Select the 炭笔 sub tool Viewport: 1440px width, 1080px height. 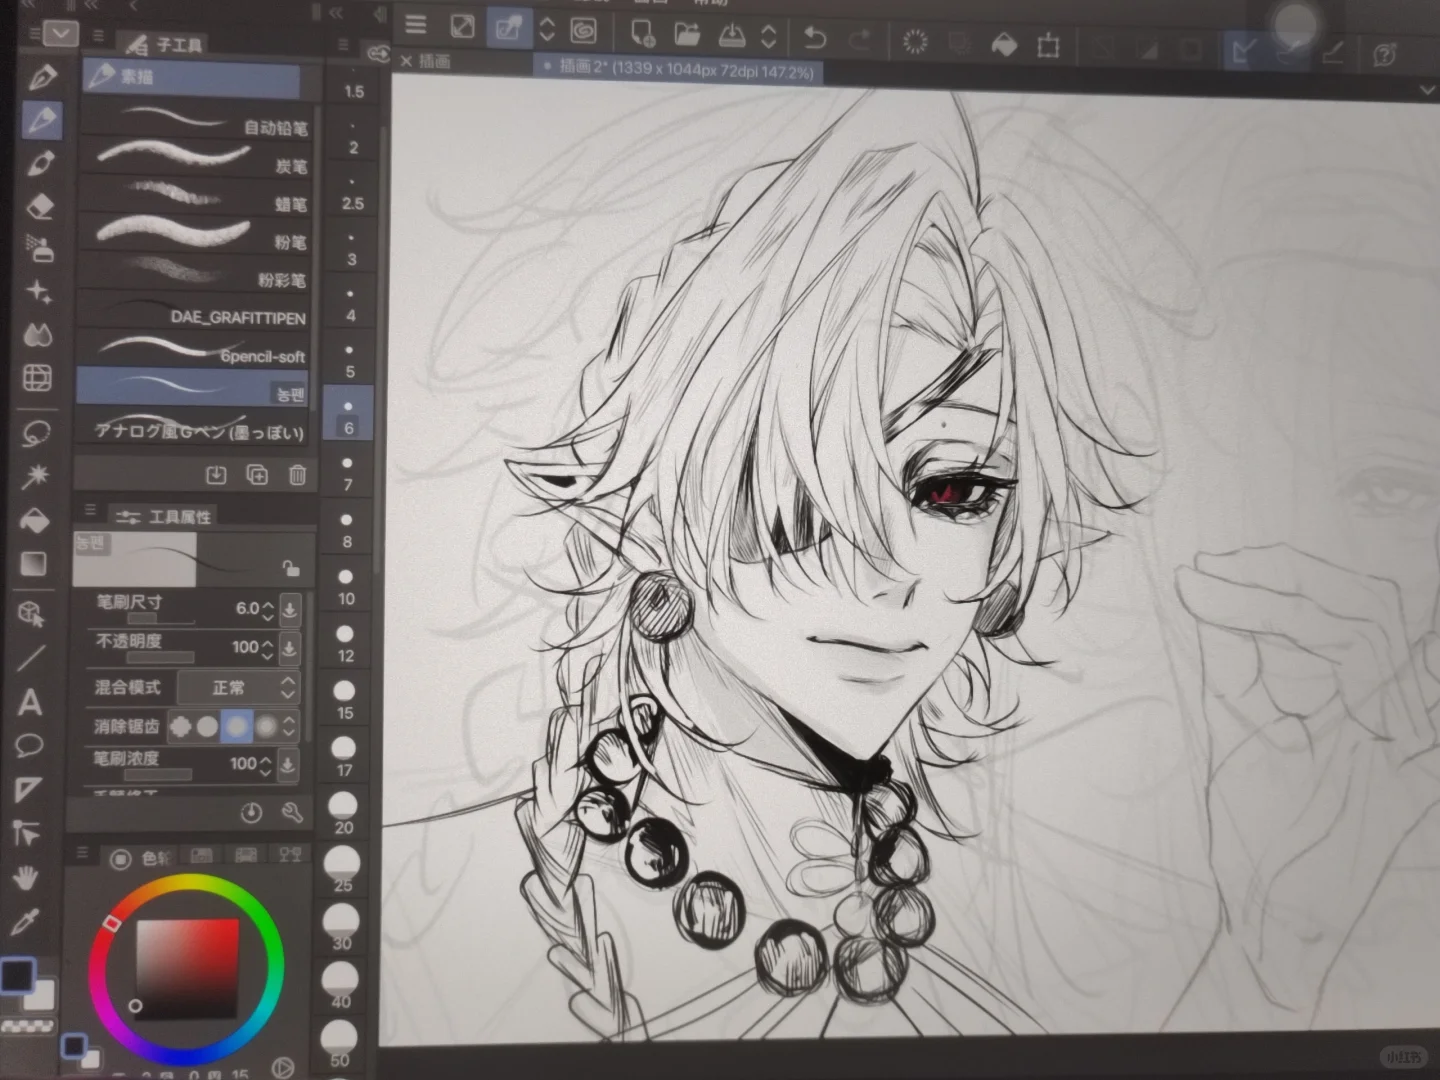pos(197,161)
